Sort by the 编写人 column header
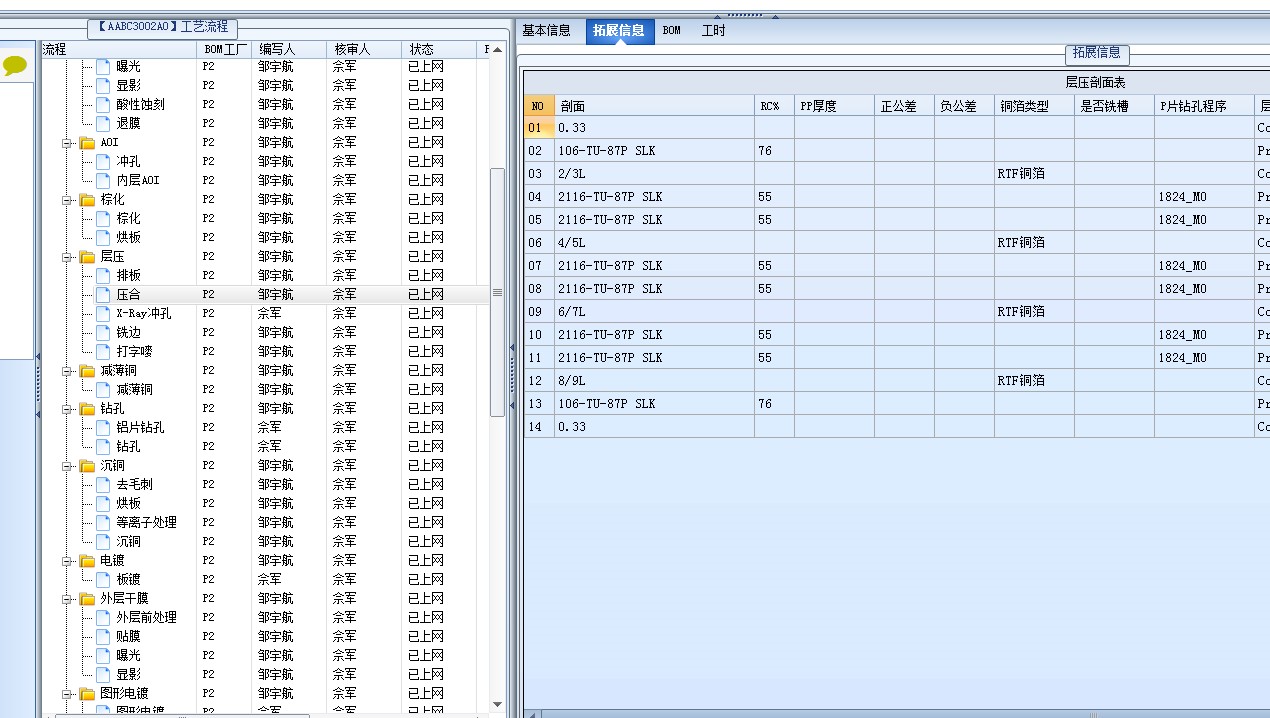 point(290,49)
